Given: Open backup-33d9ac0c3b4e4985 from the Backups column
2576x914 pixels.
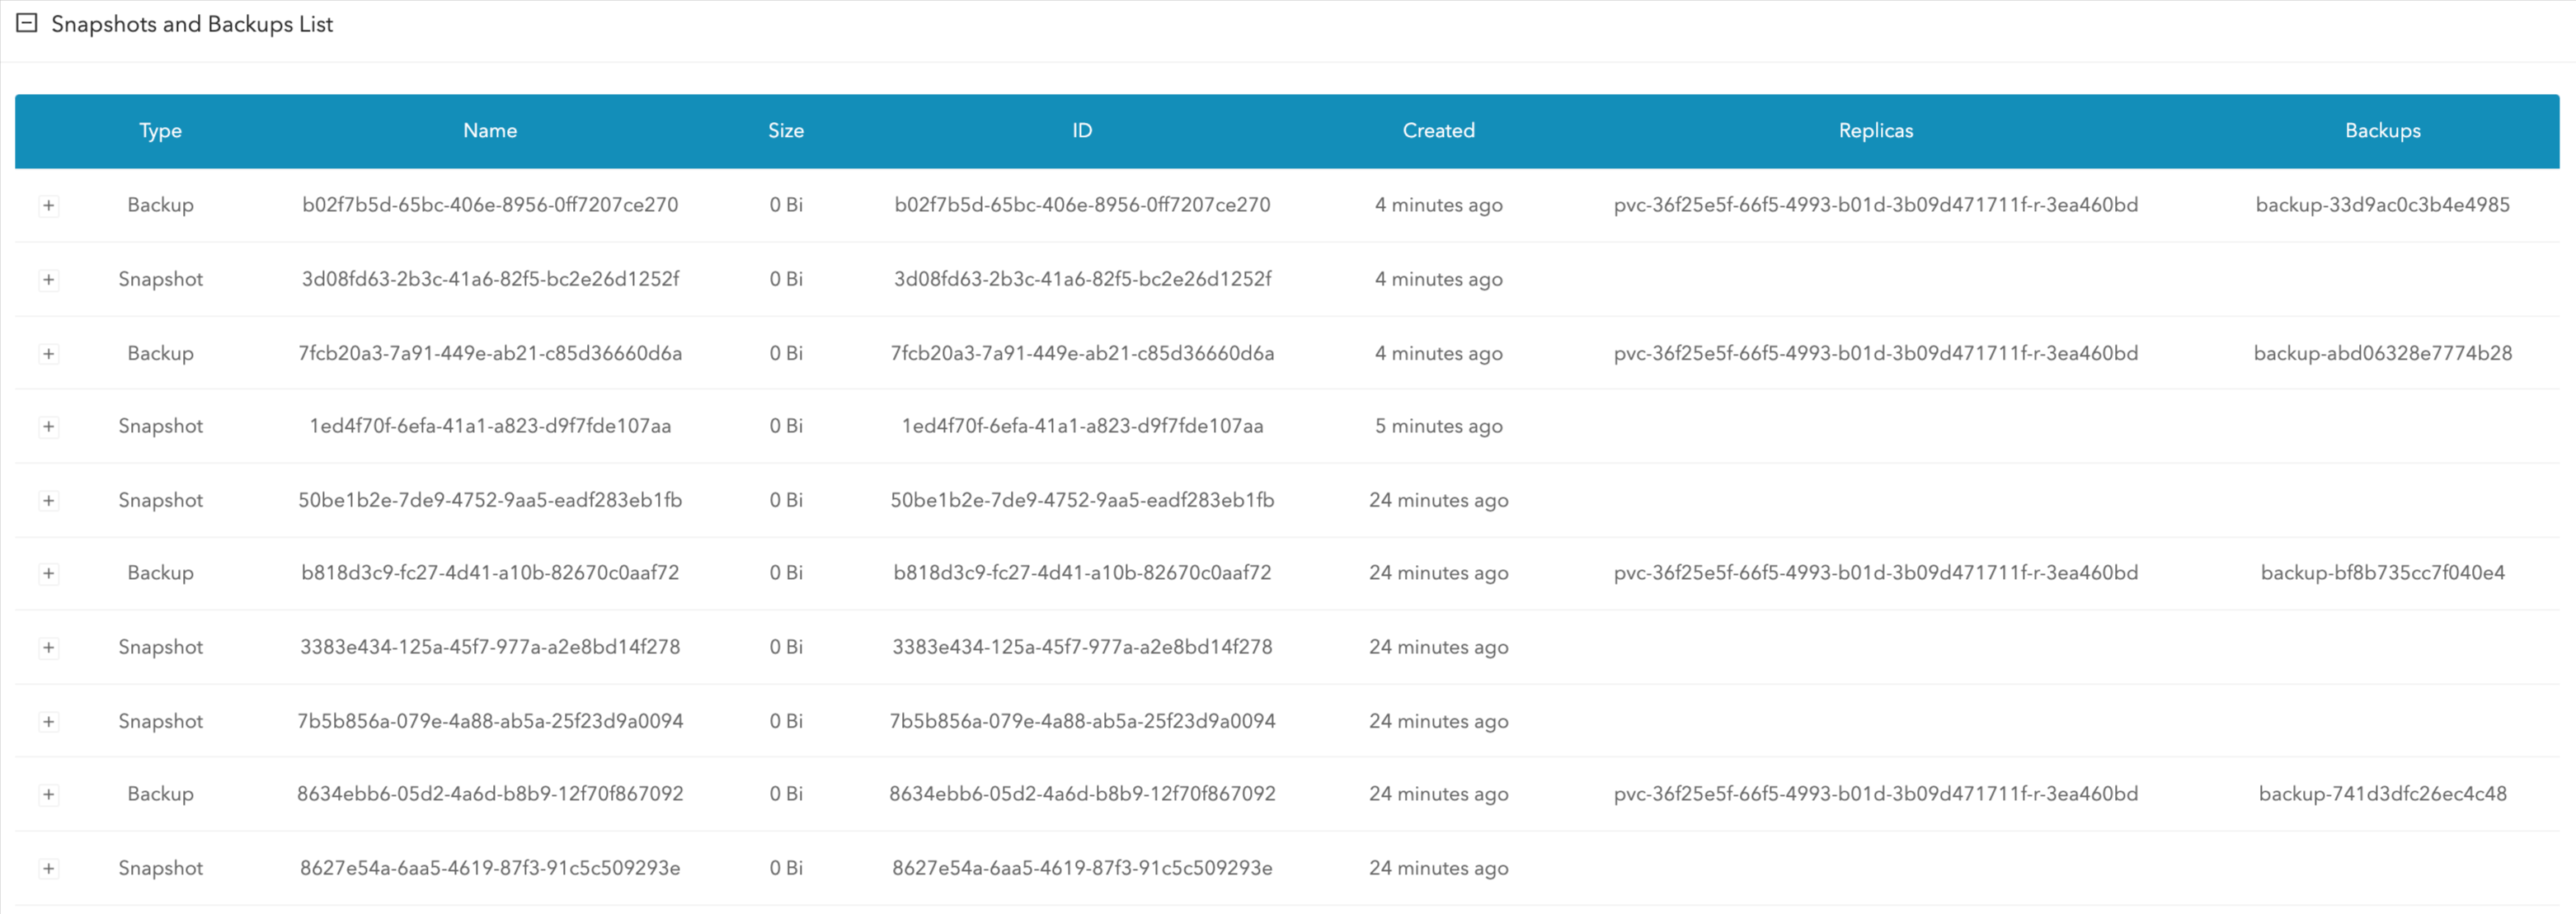Looking at the screenshot, I should (x=2383, y=205).
